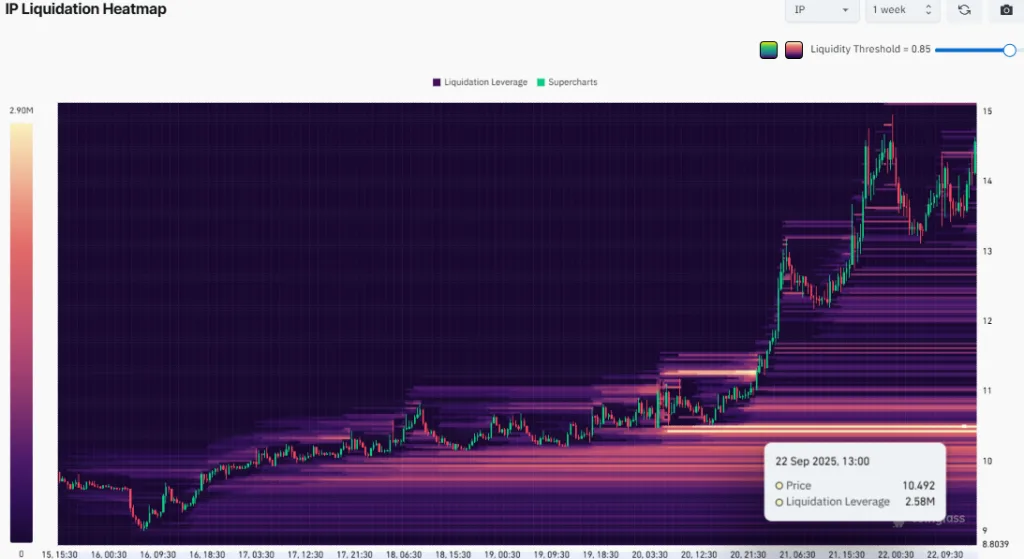Expand the 1 week timeframe selector

(902, 10)
